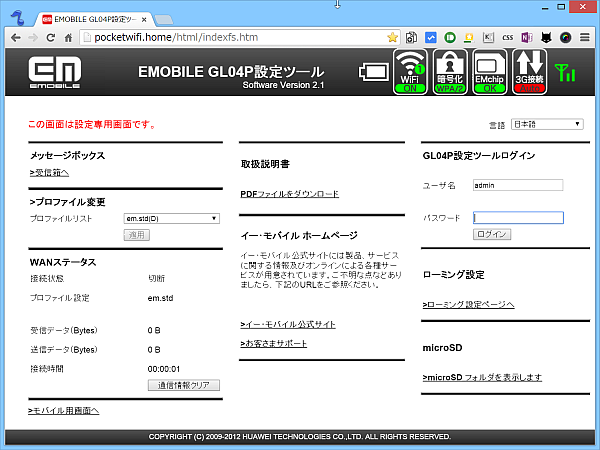Click the パスワード password input field

coord(518,217)
